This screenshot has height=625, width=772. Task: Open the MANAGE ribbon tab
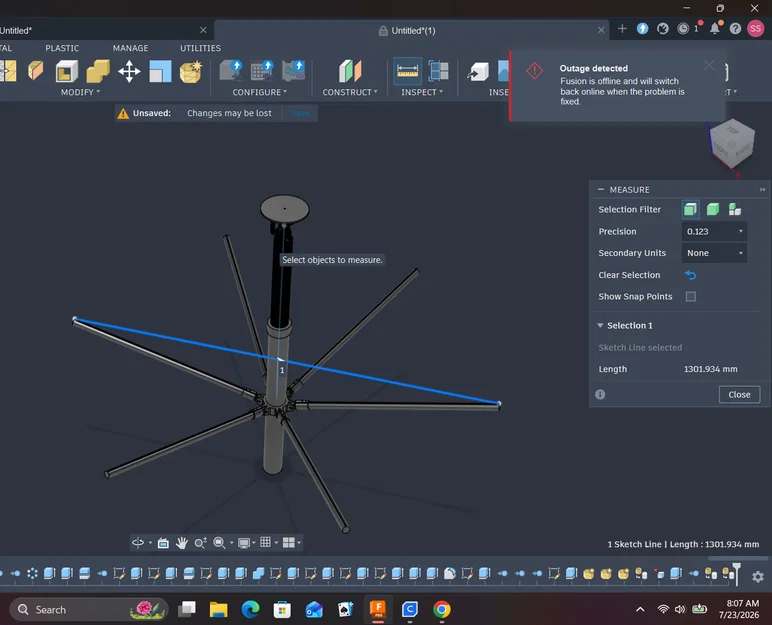[130, 48]
